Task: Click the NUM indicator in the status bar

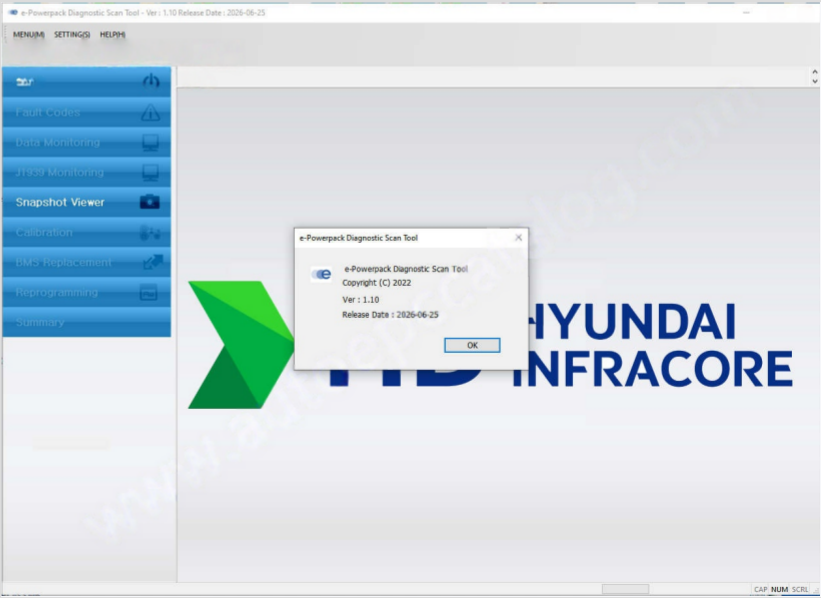Action: coord(779,590)
